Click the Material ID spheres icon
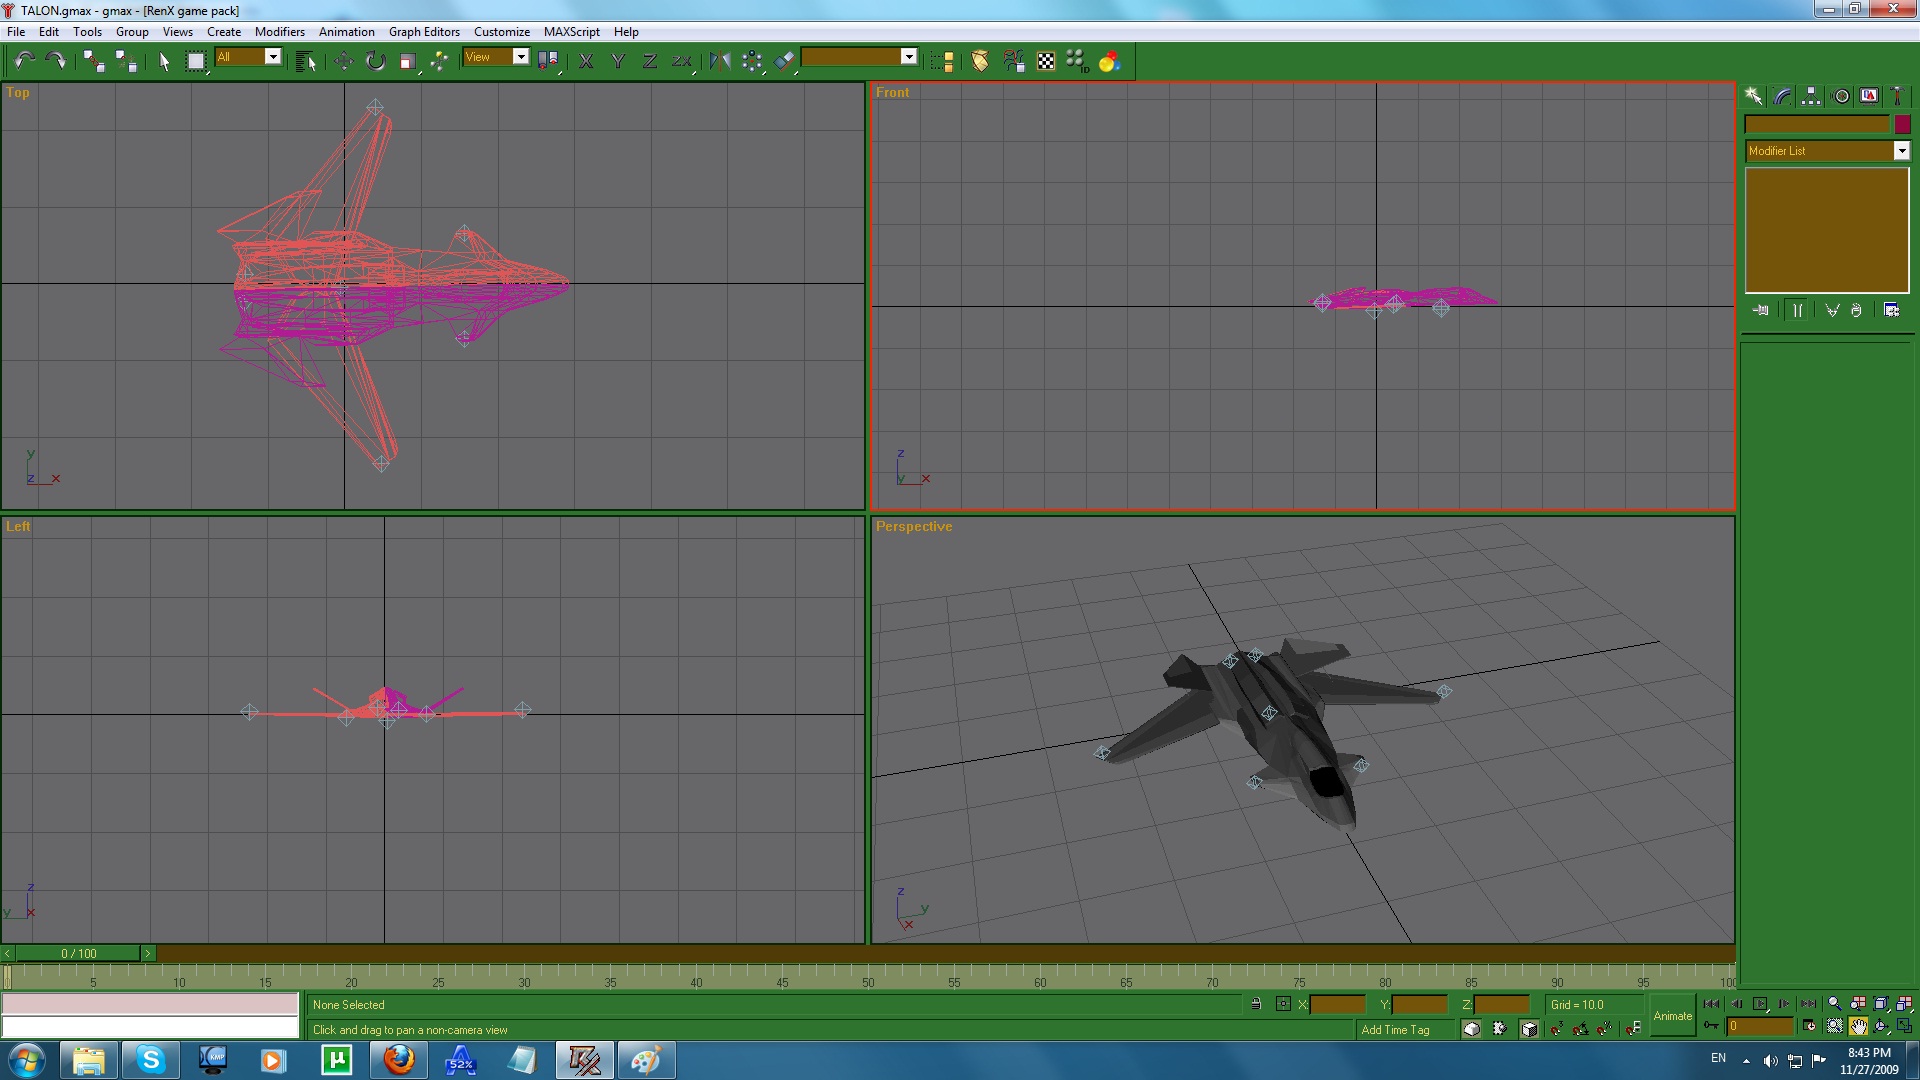Image resolution: width=1920 pixels, height=1080 pixels. 1077,61
